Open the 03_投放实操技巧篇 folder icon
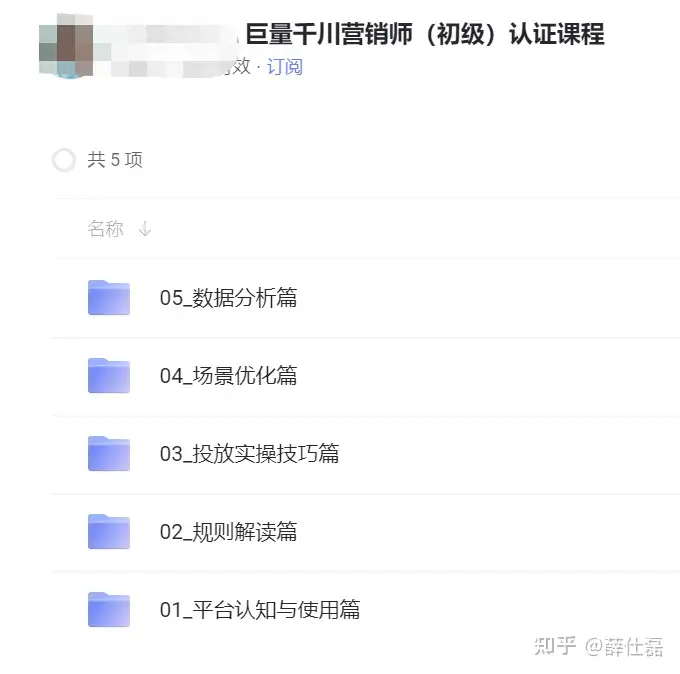This screenshot has width=680, height=674. (x=109, y=454)
